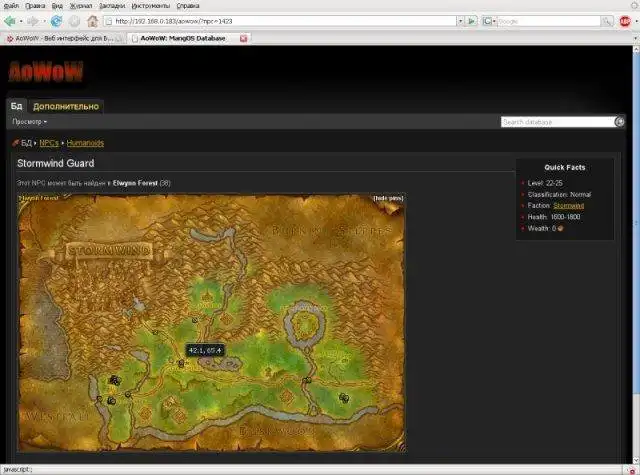Viewport: 640px width, 475px height.
Task: Select the БД site tab
Action: 16,106
